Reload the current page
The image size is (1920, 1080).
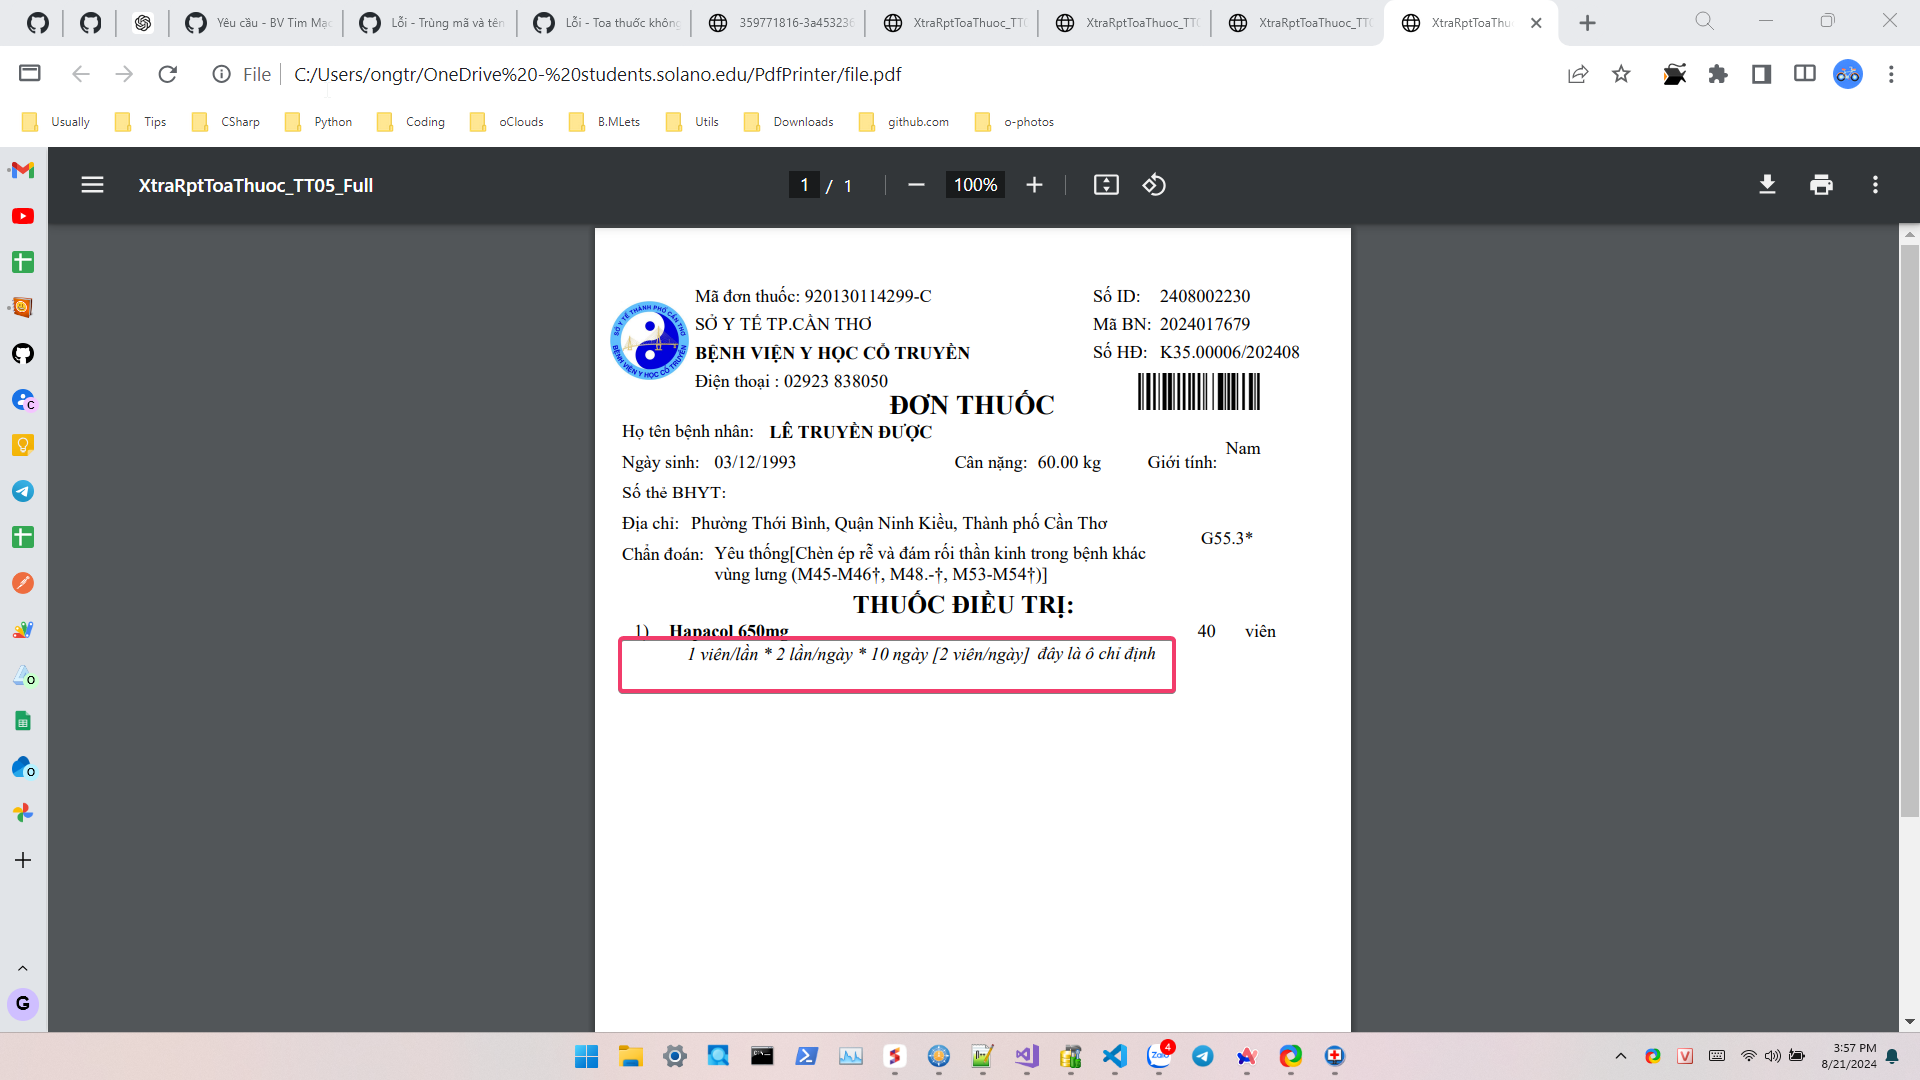(x=168, y=74)
